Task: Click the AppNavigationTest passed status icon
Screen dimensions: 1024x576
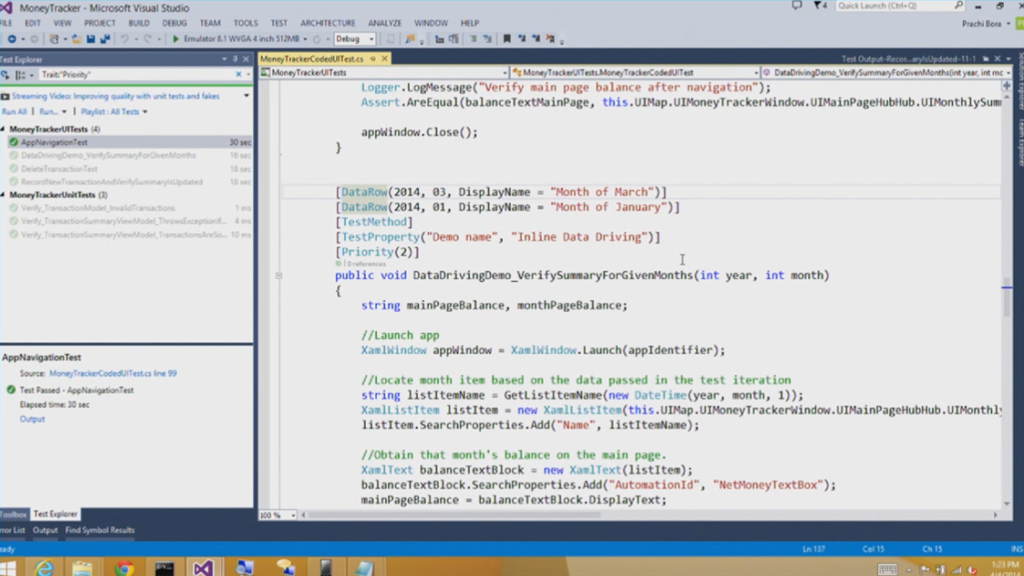Action: (x=14, y=142)
